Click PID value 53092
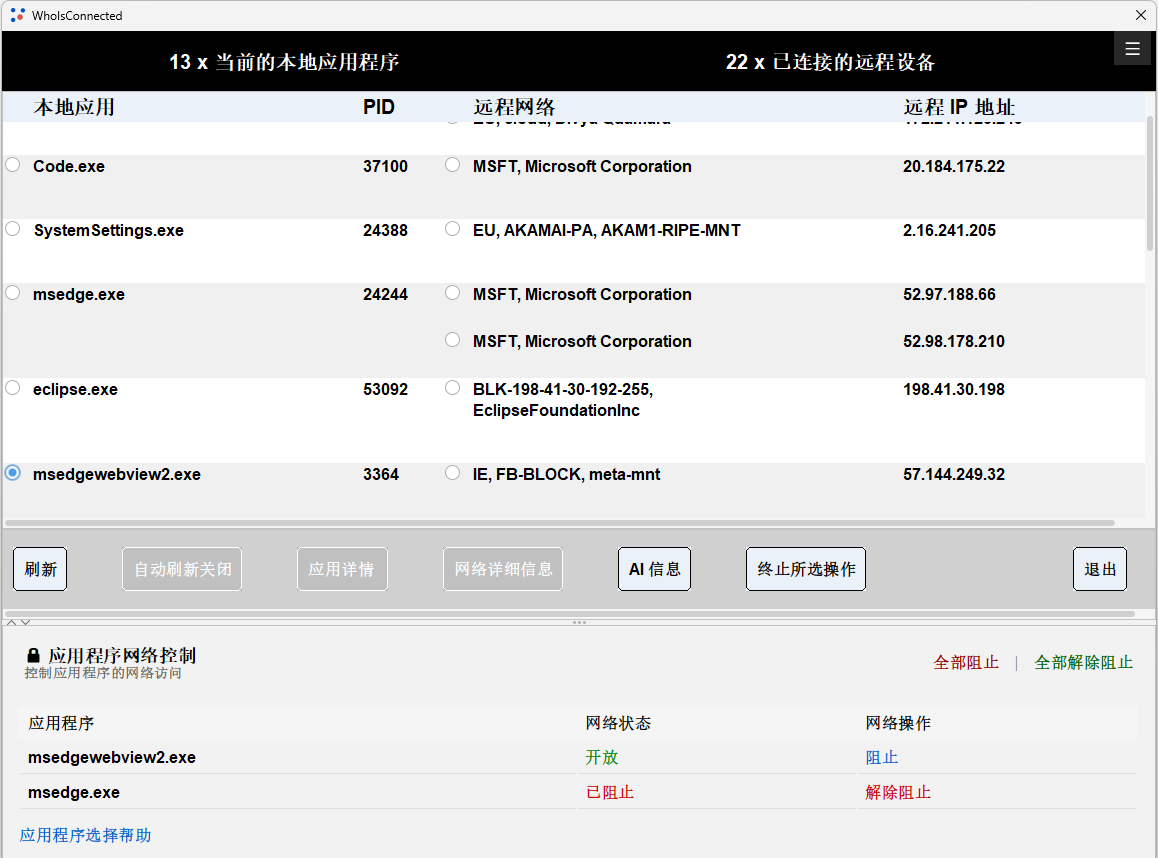This screenshot has width=1158, height=858. tap(385, 389)
